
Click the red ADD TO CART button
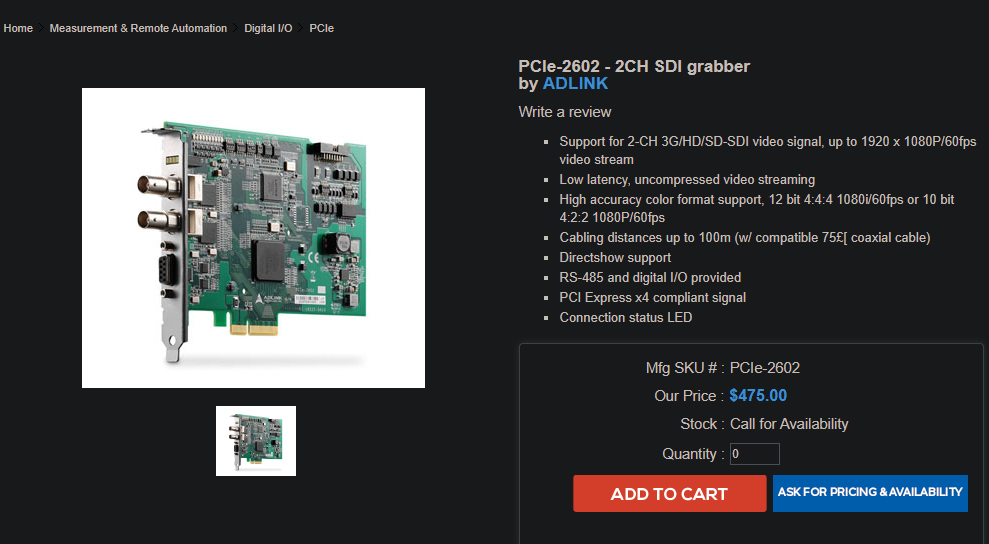pyautogui.click(x=669, y=494)
